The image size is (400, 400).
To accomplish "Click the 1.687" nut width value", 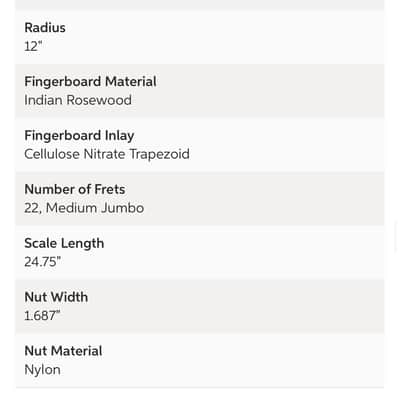I will 42,316.
